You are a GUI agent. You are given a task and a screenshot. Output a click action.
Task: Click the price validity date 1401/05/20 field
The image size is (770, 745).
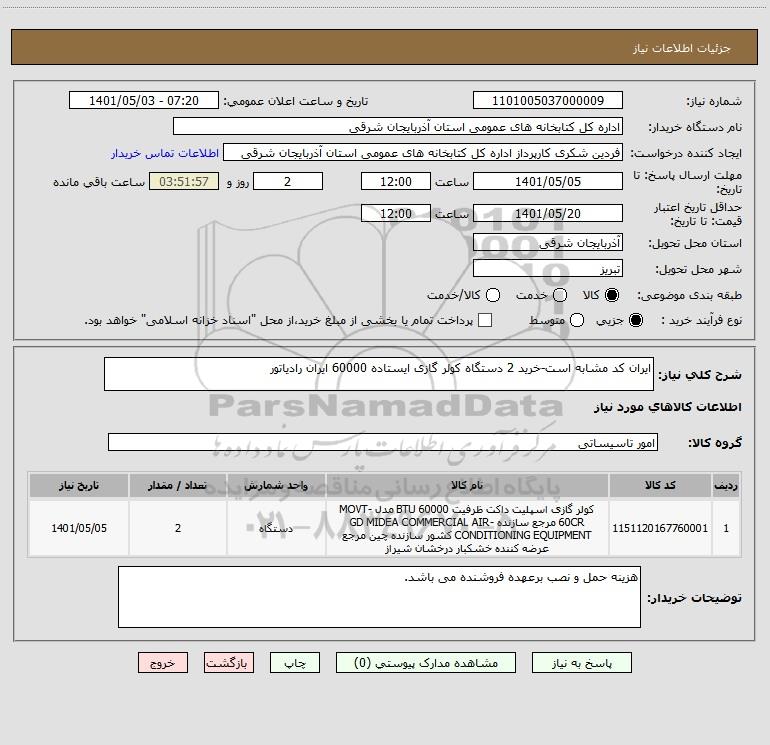548,213
